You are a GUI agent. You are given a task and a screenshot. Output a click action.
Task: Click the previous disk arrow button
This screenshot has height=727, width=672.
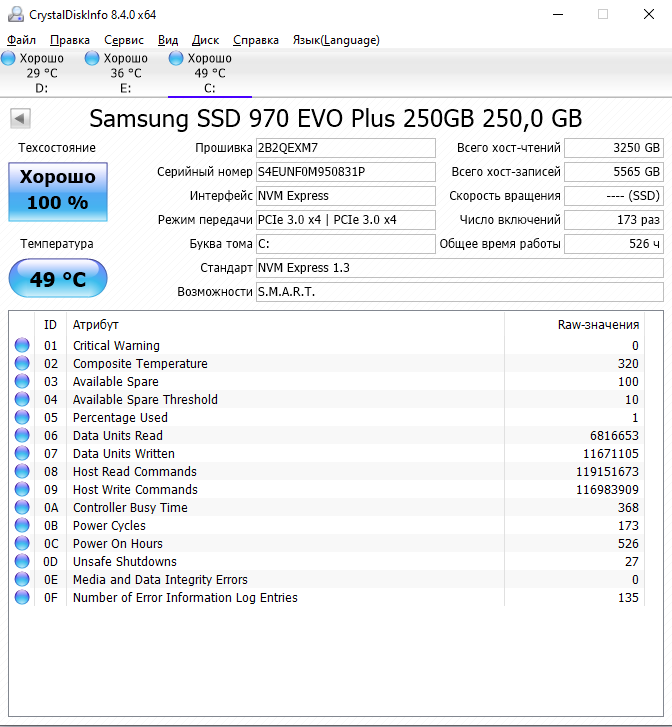pyautogui.click(x=20, y=119)
